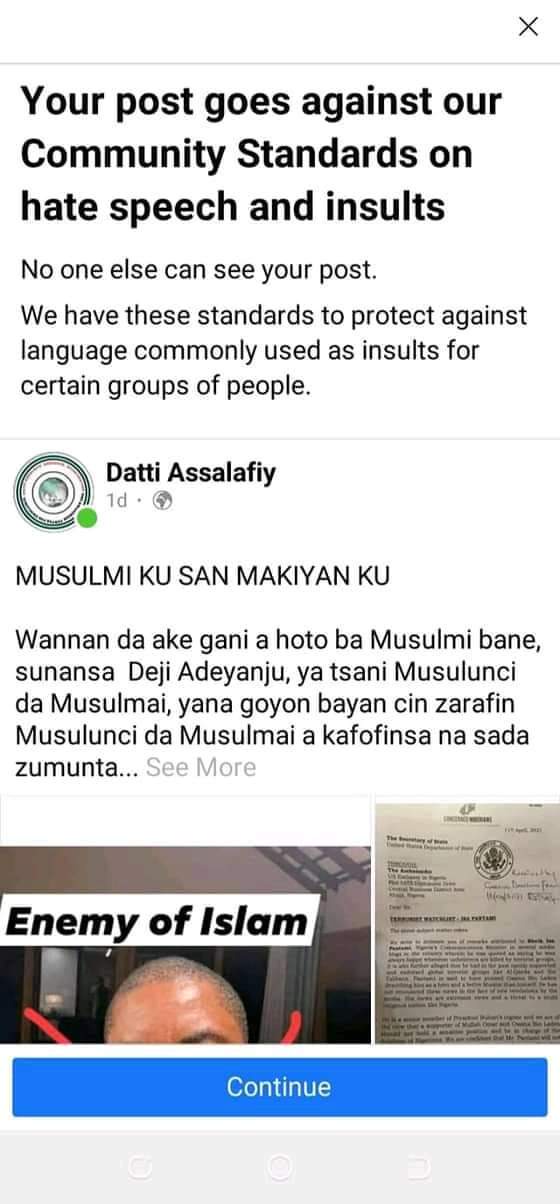Tap the Android home circle button
This screenshot has height=1204, width=560.
coord(280,1166)
